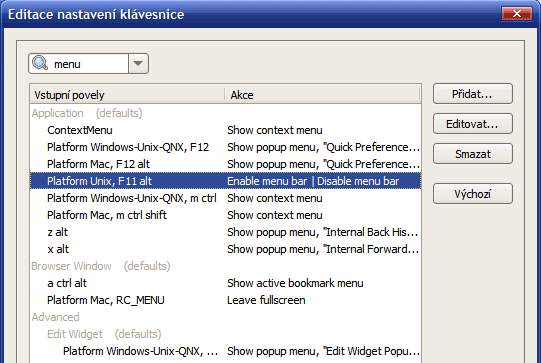Click the Přidat... button
541x363 pixels.
pyautogui.click(x=473, y=94)
